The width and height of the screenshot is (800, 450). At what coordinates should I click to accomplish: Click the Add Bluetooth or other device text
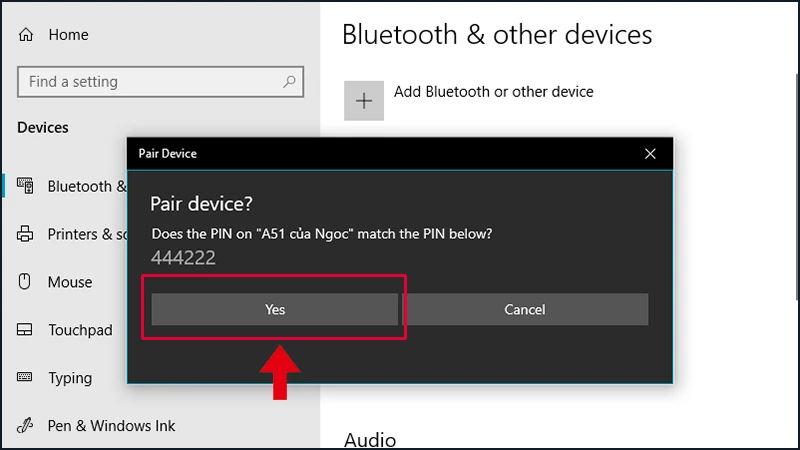pos(493,92)
